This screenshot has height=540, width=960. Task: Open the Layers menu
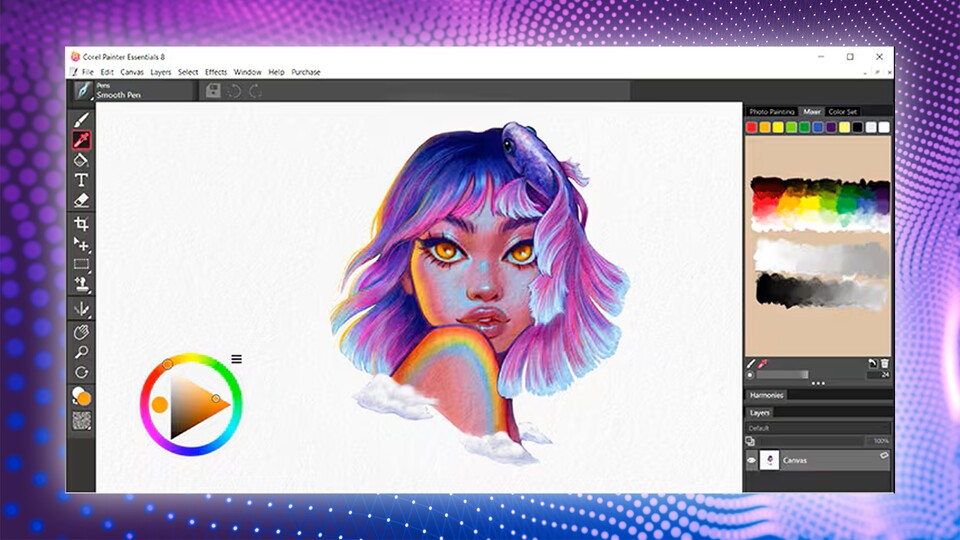pyautogui.click(x=160, y=72)
